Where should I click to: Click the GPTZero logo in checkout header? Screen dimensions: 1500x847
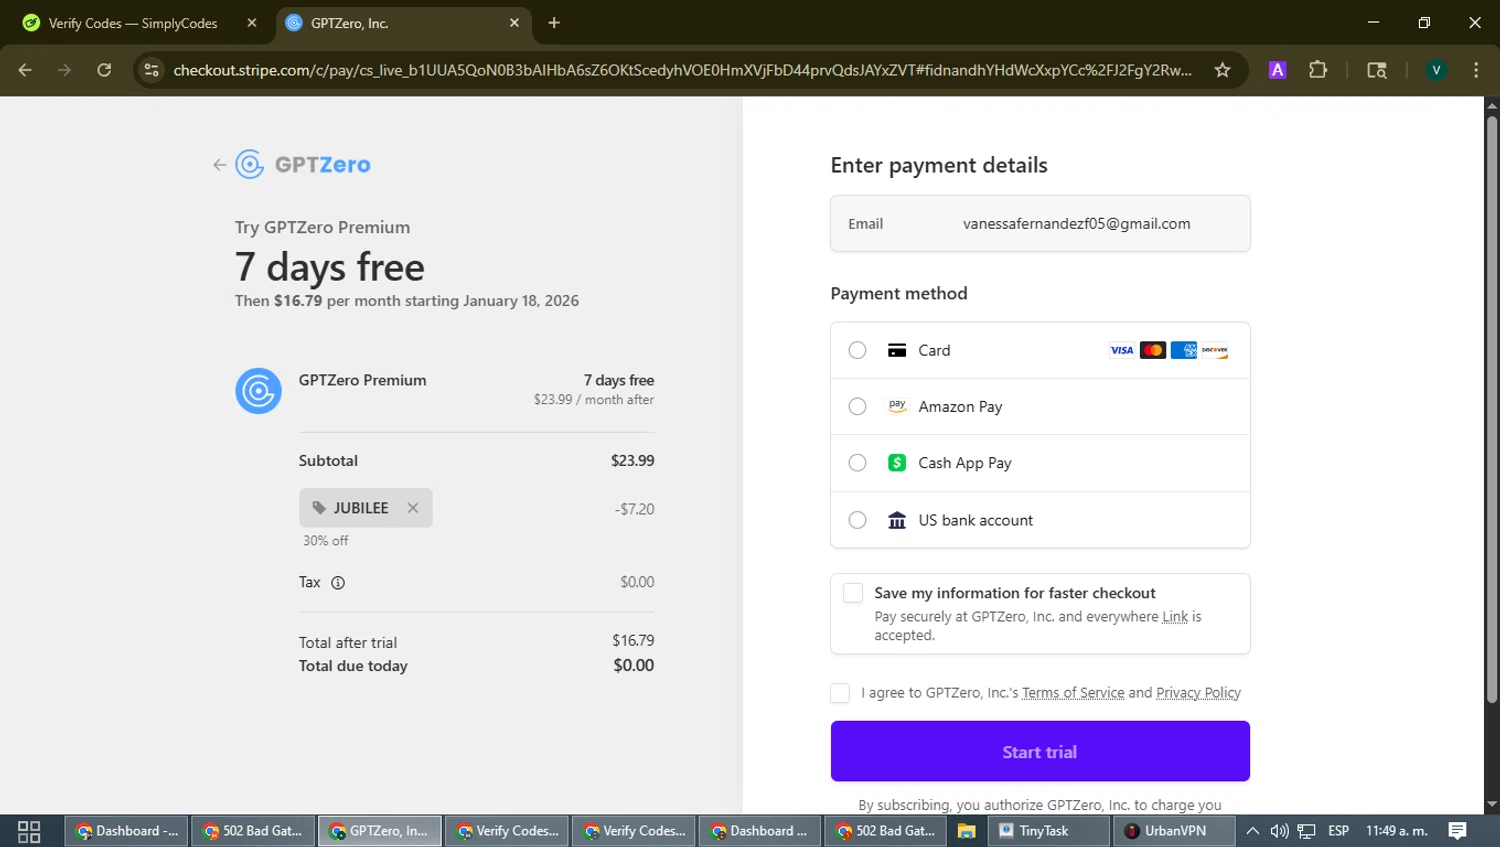tap(303, 165)
